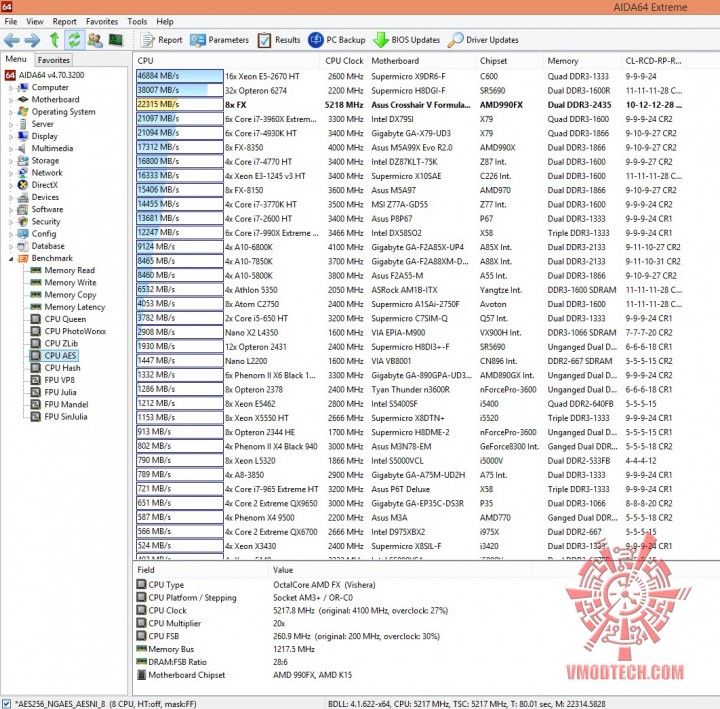This screenshot has width=720, height=709.
Task: Check for Driver Updates
Action: pos(483,40)
